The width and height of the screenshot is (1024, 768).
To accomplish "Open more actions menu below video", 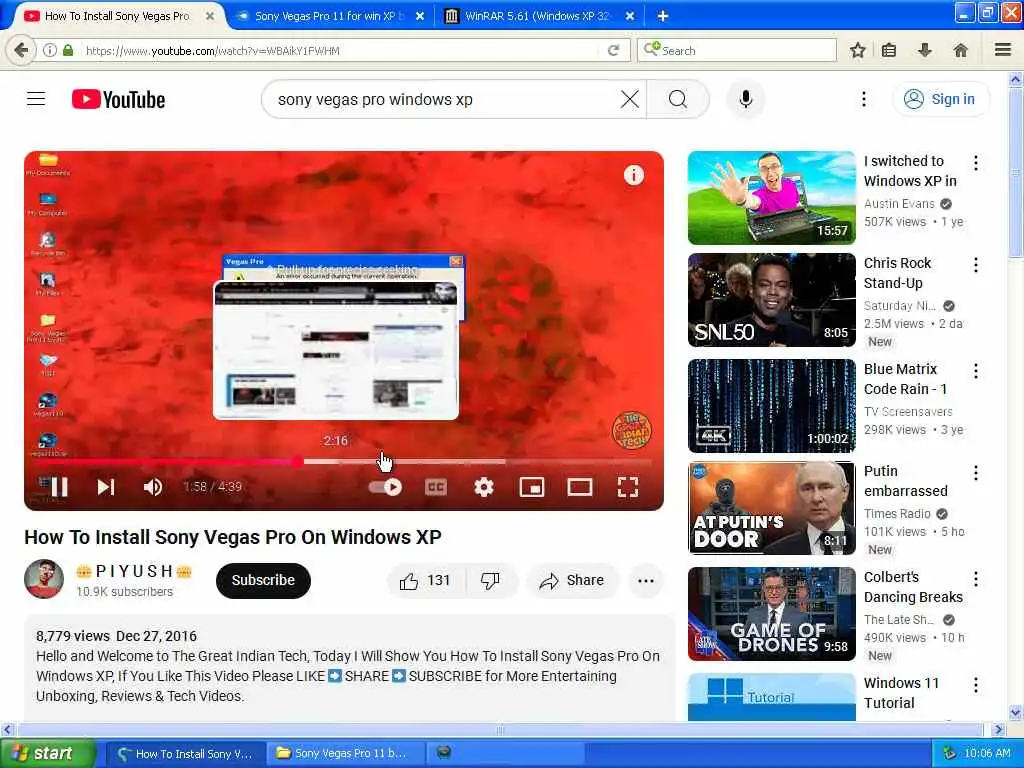I will pyautogui.click(x=645, y=581).
